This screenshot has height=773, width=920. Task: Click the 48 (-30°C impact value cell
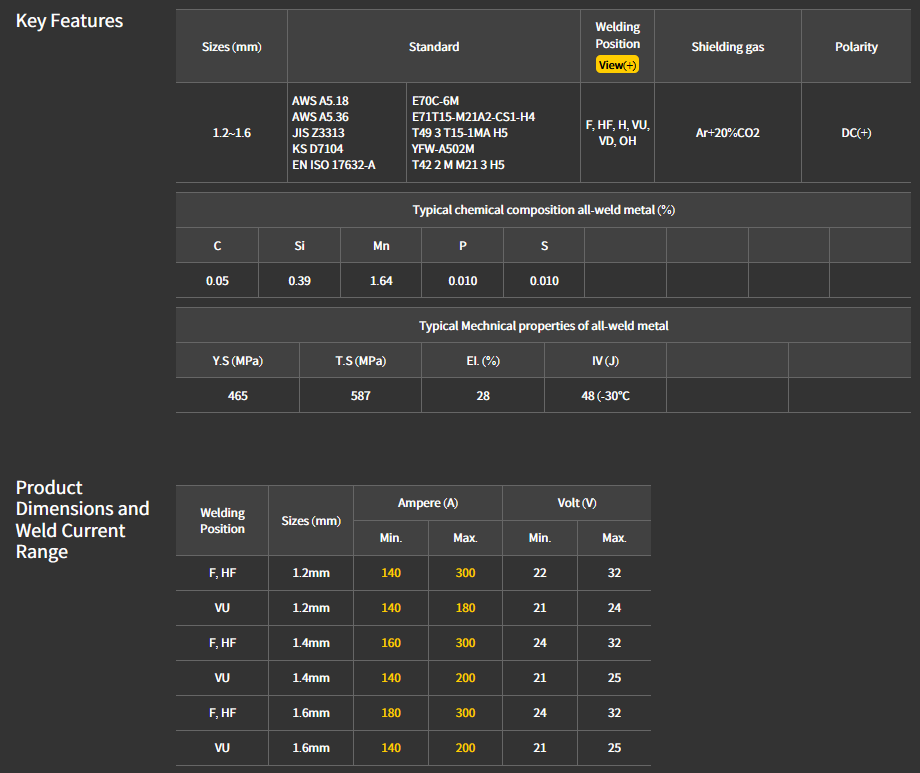[605, 396]
